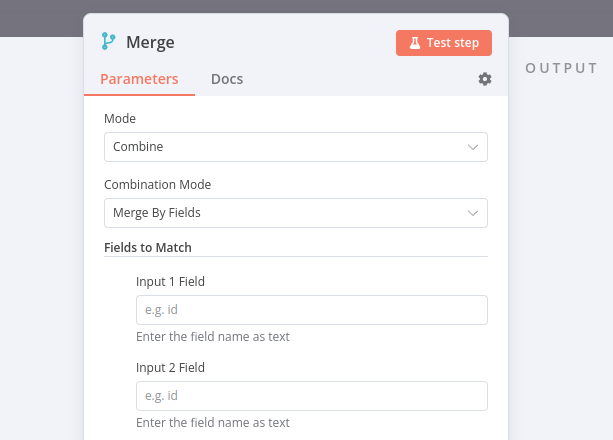Screen dimensions: 613x440
Task: Click the Merge node branch icon
Action: click(x=109, y=41)
